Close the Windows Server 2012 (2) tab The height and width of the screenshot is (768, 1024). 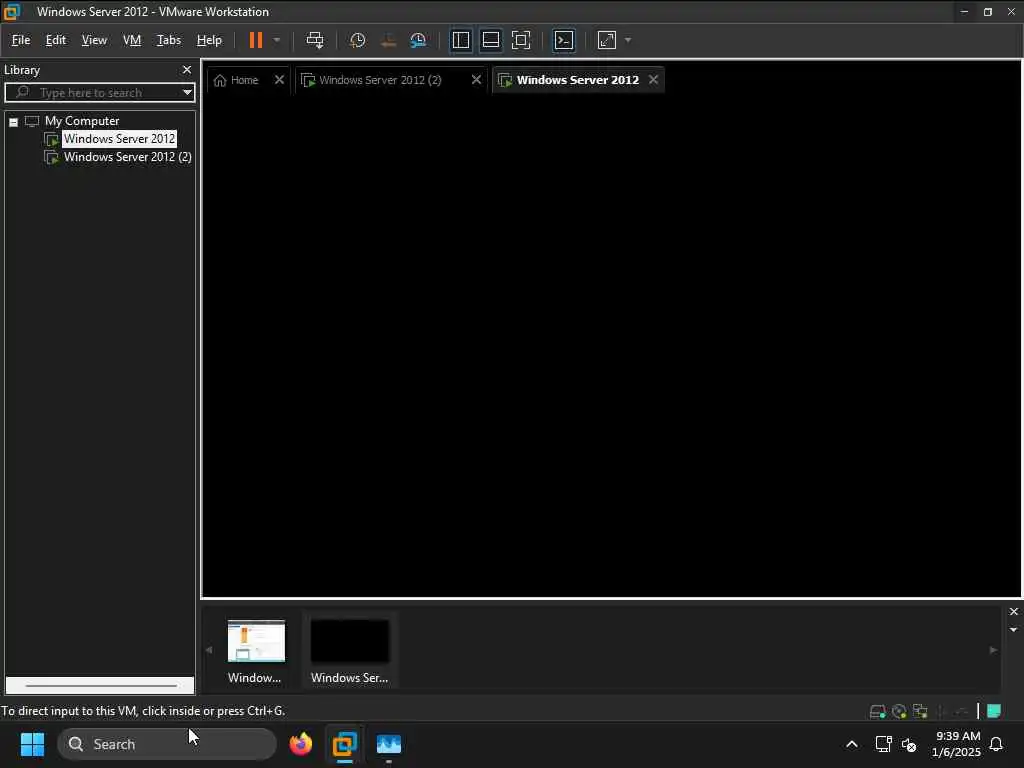click(x=476, y=80)
